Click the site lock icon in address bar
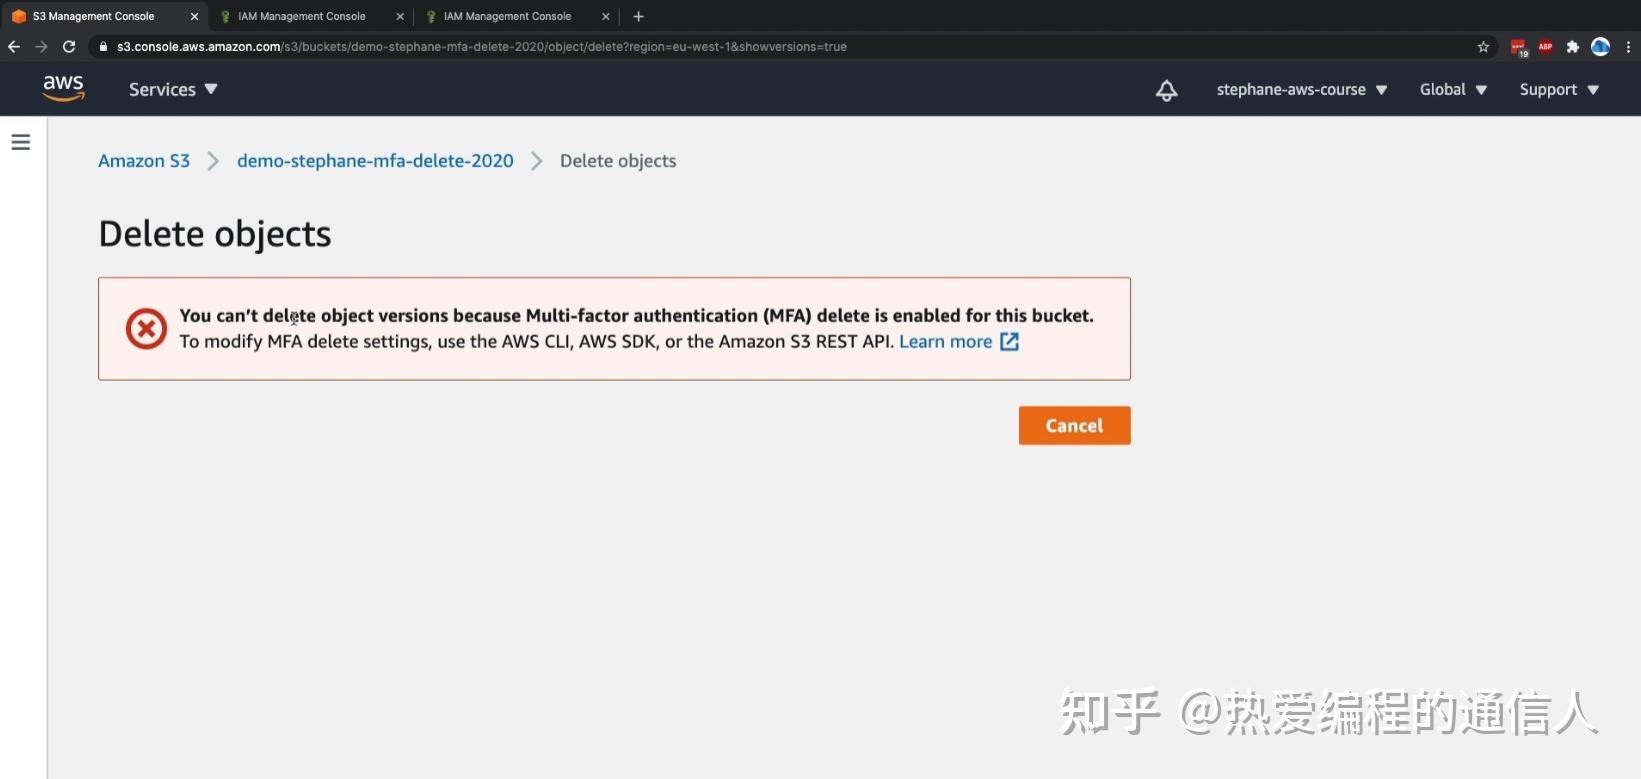The height and width of the screenshot is (779, 1641). point(103,46)
